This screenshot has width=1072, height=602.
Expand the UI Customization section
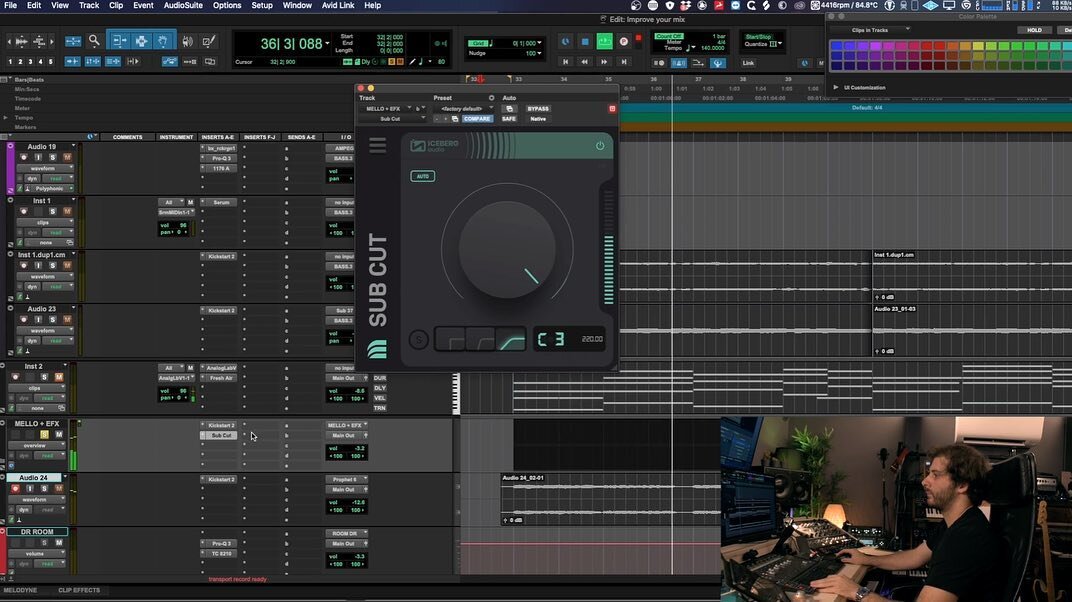click(835, 87)
